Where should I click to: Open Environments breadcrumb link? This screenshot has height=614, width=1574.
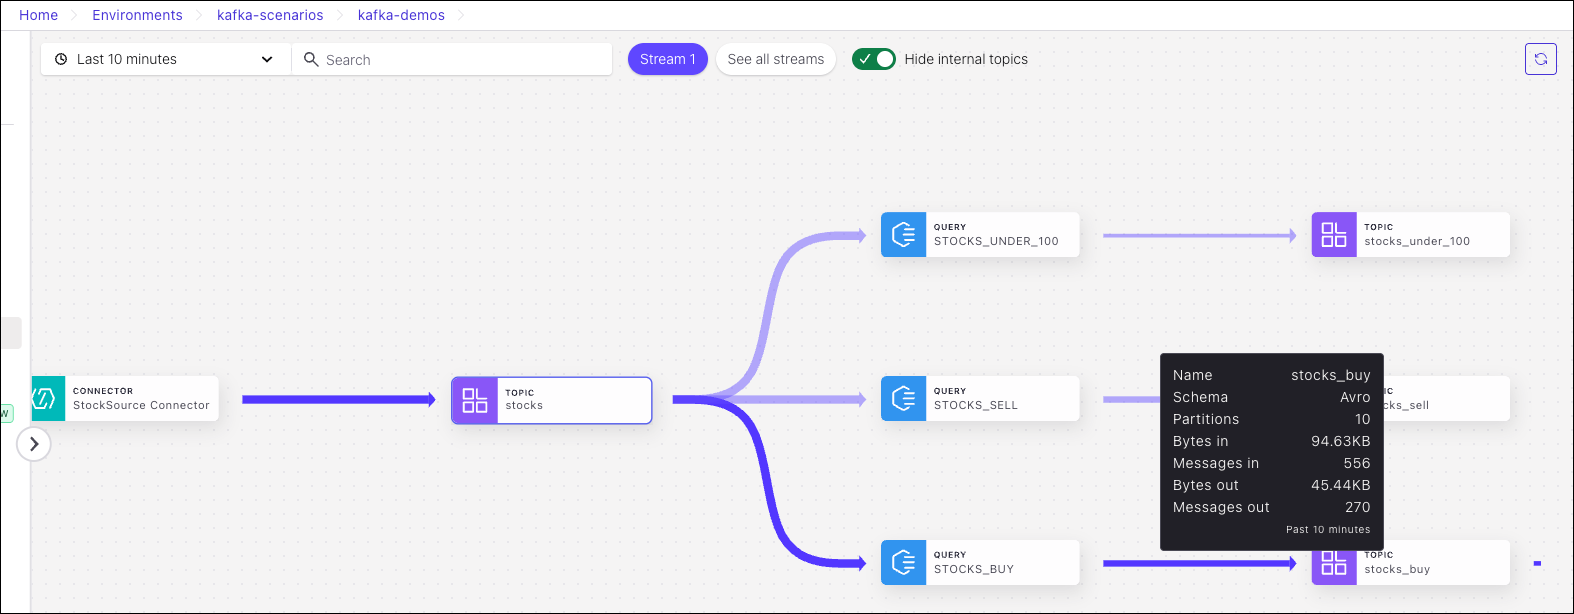coord(137,15)
